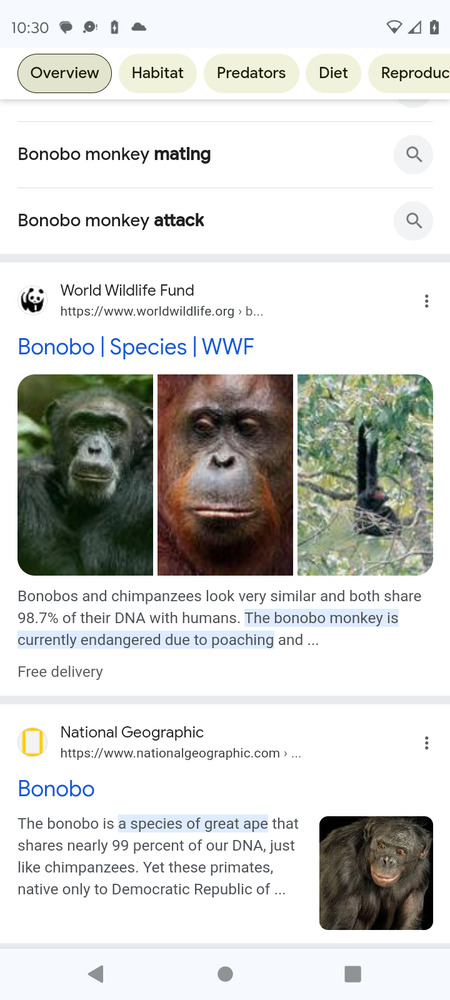Viewport: 450px width, 1000px height.
Task: Open the orangutan face thumbnail
Action: click(225, 474)
